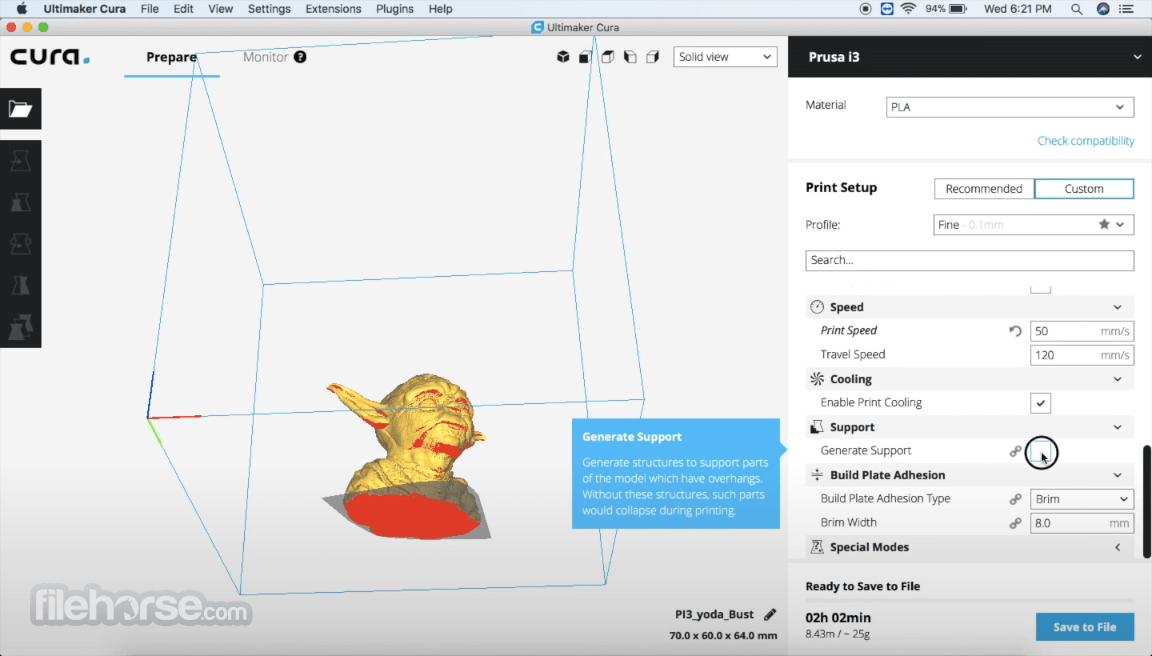Select the Mirror tool in sidebar
1152x656 pixels.
coord(21,285)
